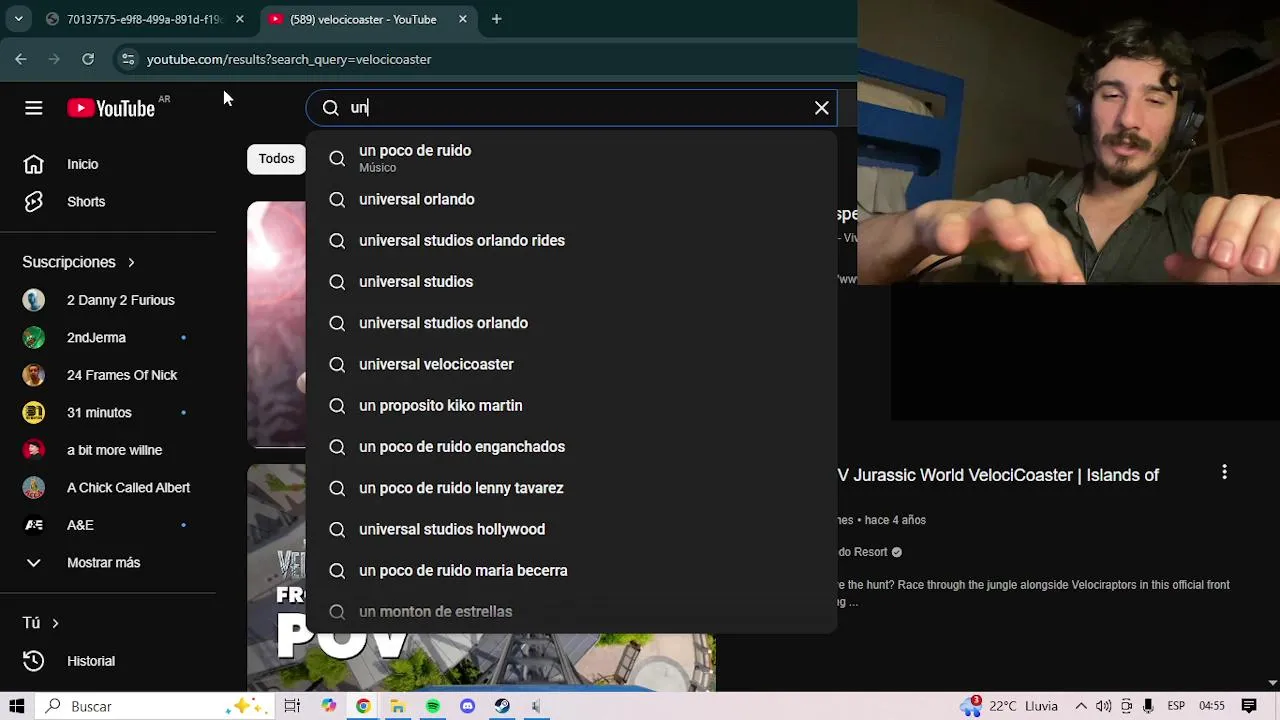This screenshot has width=1280, height=720.
Task: Close the velocicoaster YouTube tab
Action: pyautogui.click(x=462, y=19)
